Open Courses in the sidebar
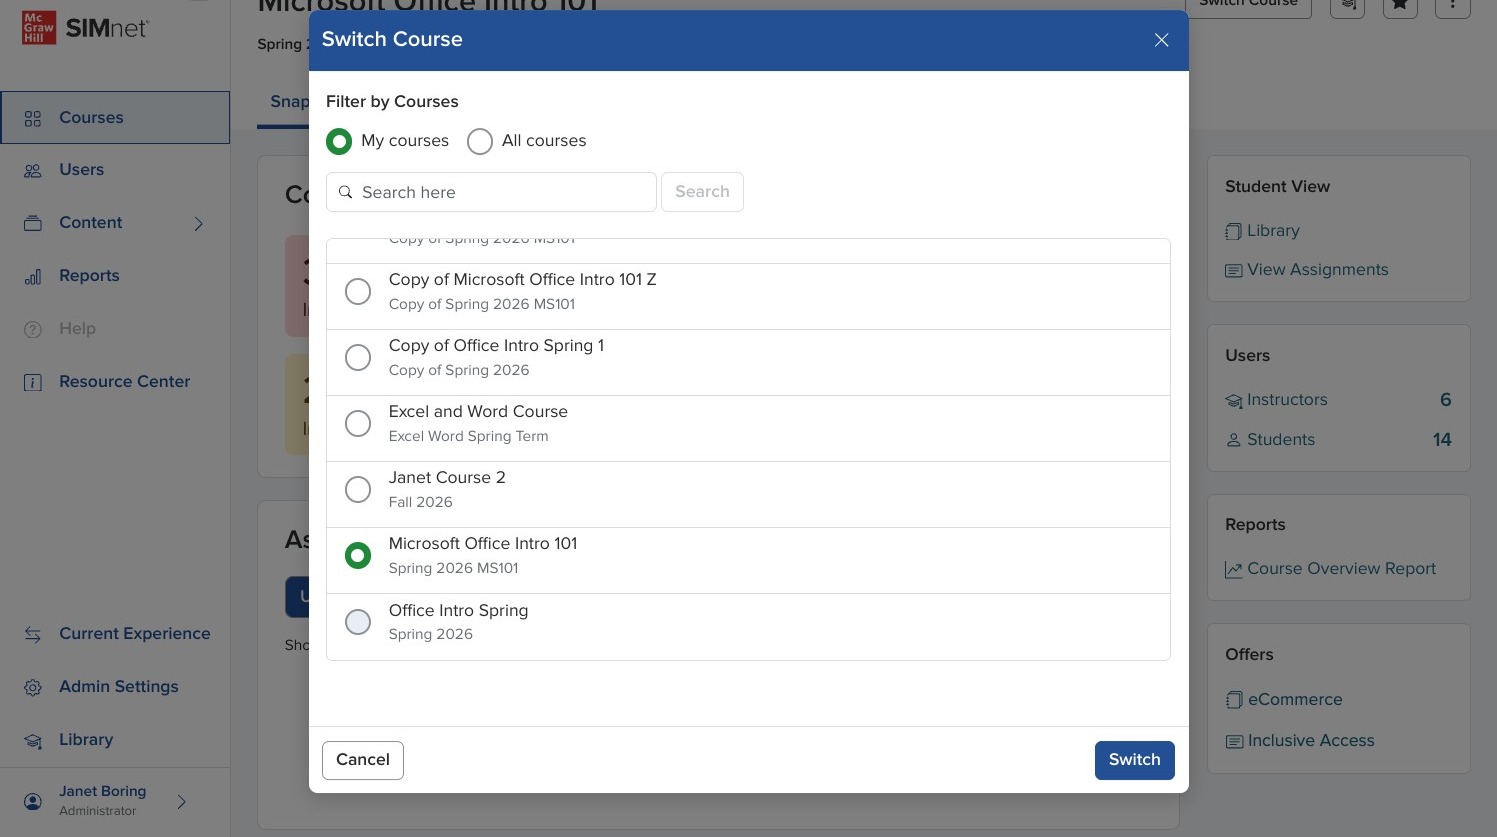 (x=115, y=117)
